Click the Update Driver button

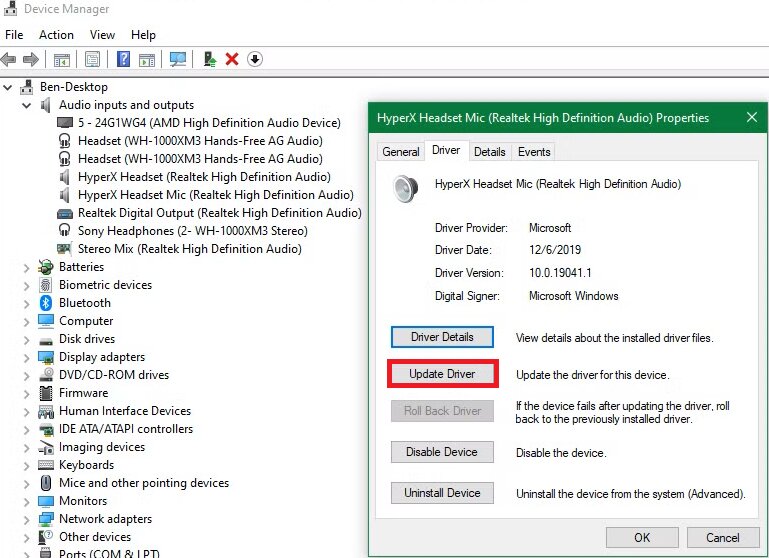click(x=442, y=374)
